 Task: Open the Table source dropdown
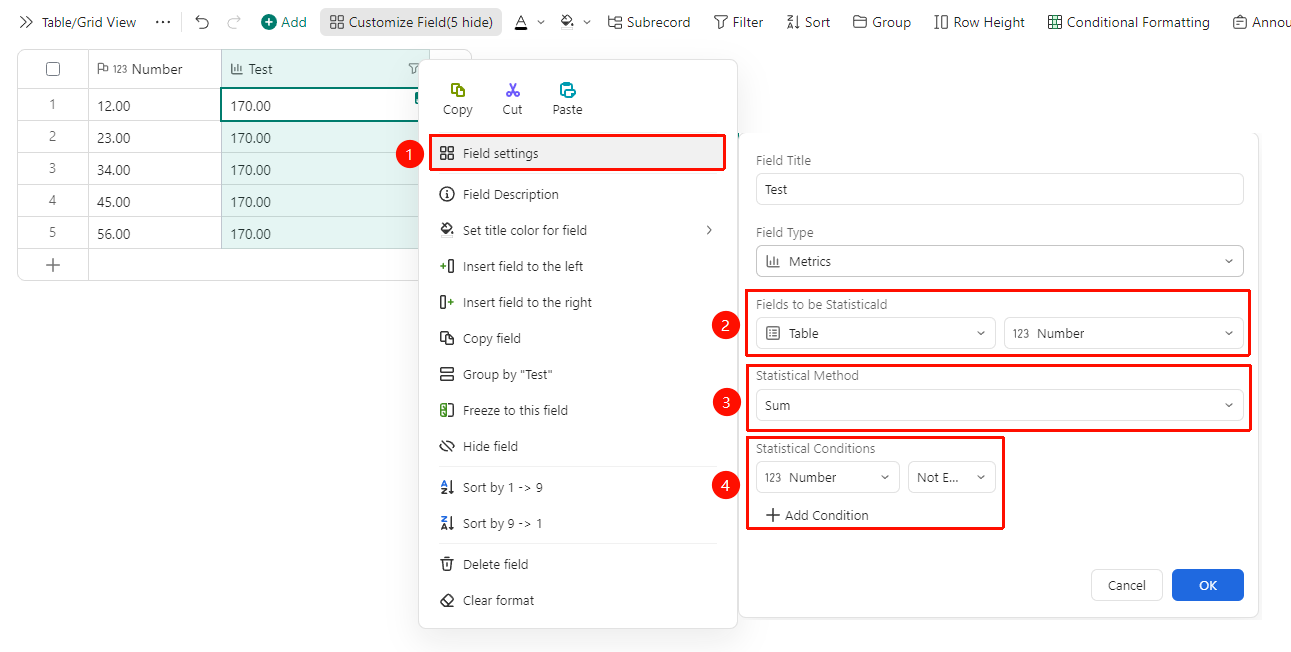click(876, 333)
